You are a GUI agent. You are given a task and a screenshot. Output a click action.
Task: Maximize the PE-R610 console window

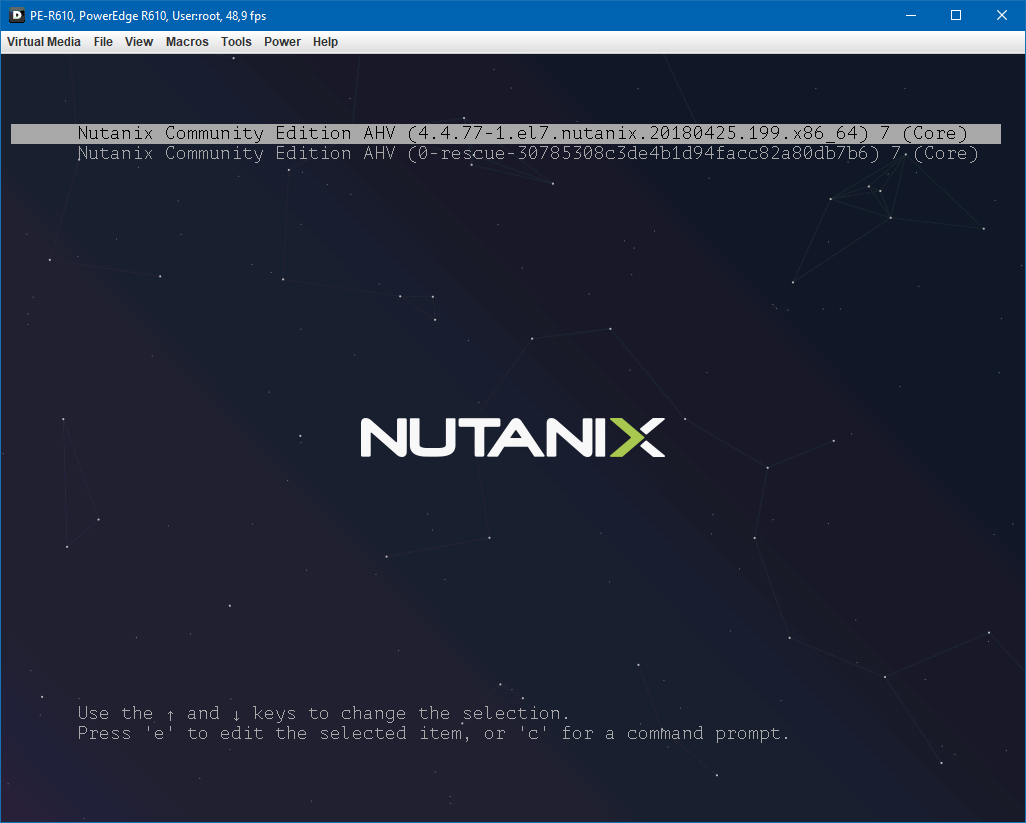[956, 15]
